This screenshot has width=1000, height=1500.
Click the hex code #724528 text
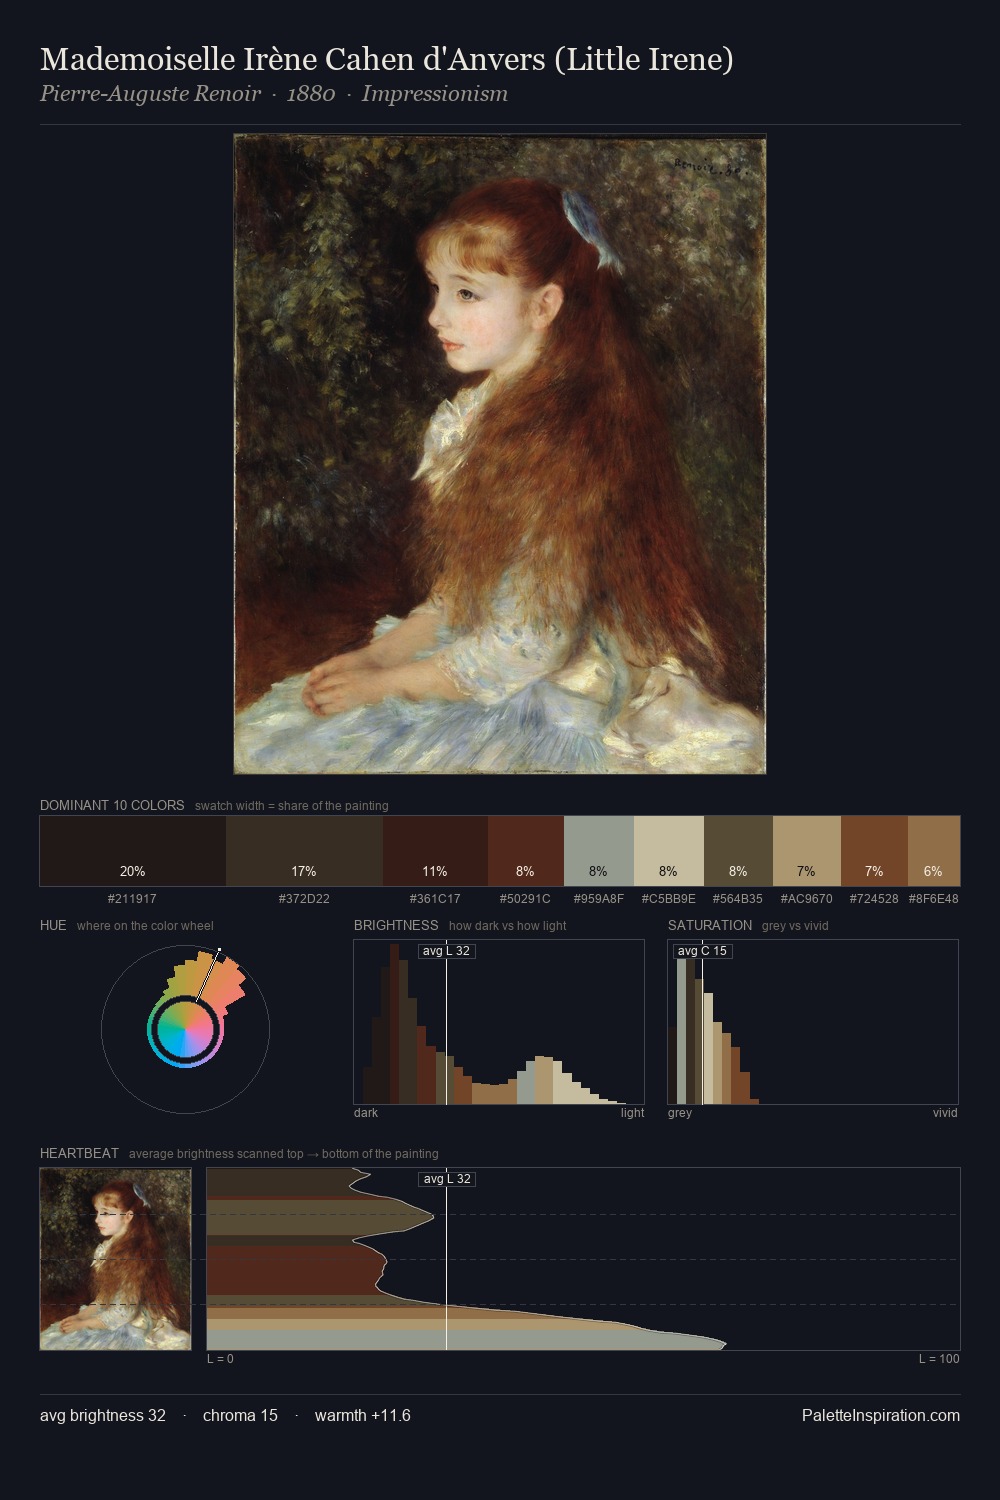point(874,899)
